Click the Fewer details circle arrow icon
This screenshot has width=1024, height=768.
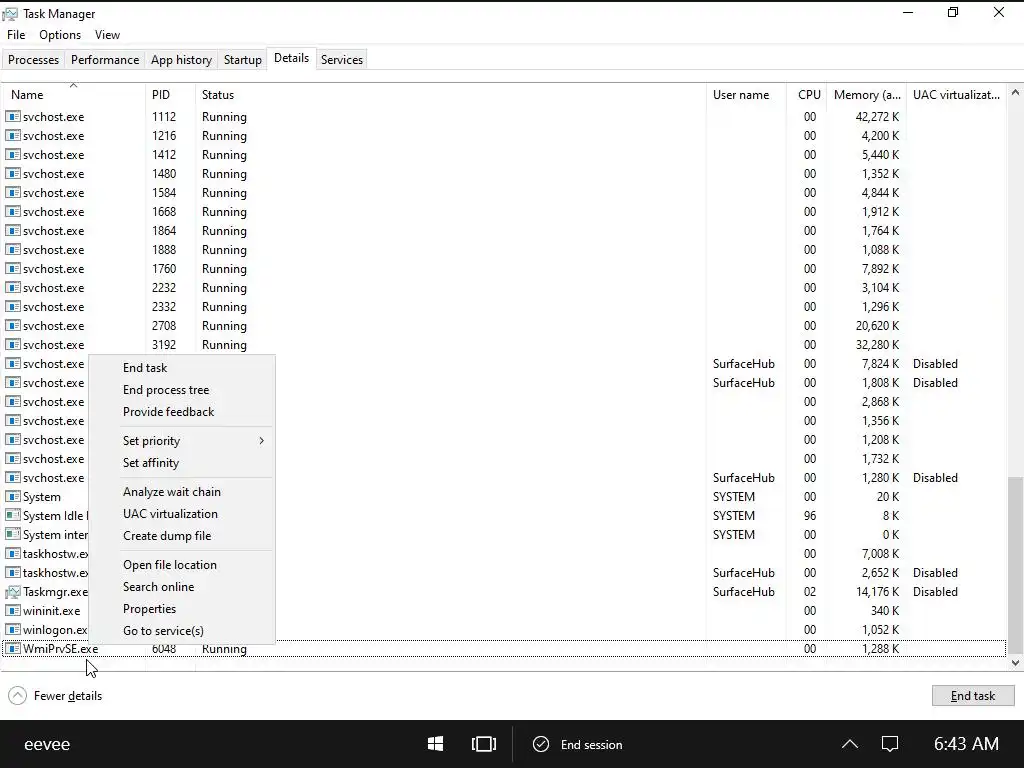click(18, 696)
